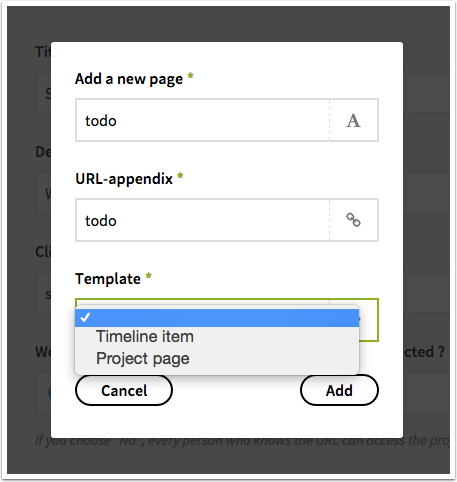The width and height of the screenshot is (457, 482).
Task: Click the letter A icon in the page name field
Action: coord(353,120)
